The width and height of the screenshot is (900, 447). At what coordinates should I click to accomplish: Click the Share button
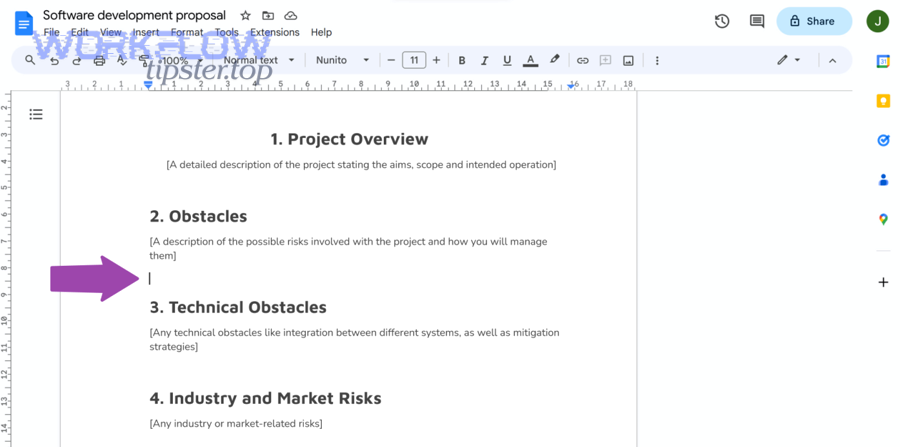[814, 21]
